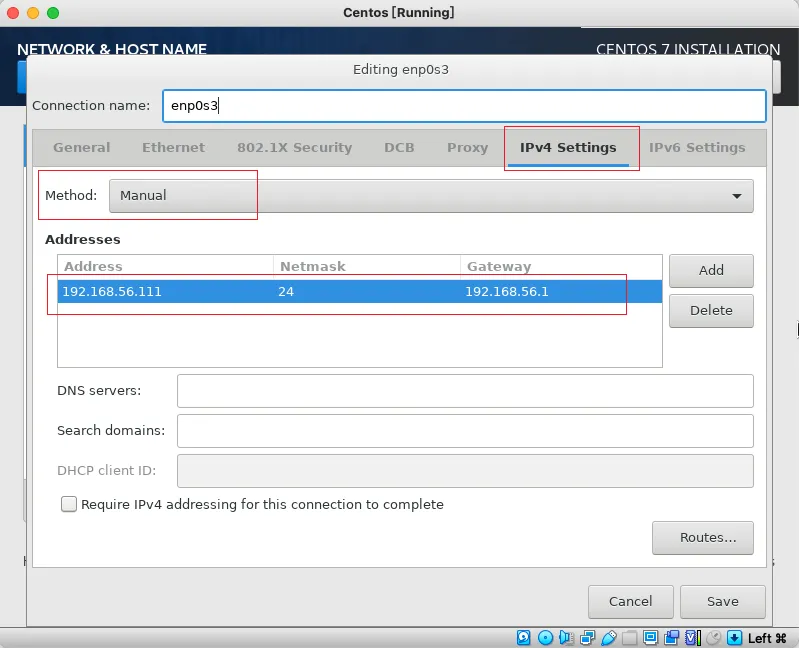
Task: Open the General tab
Action: (x=82, y=148)
